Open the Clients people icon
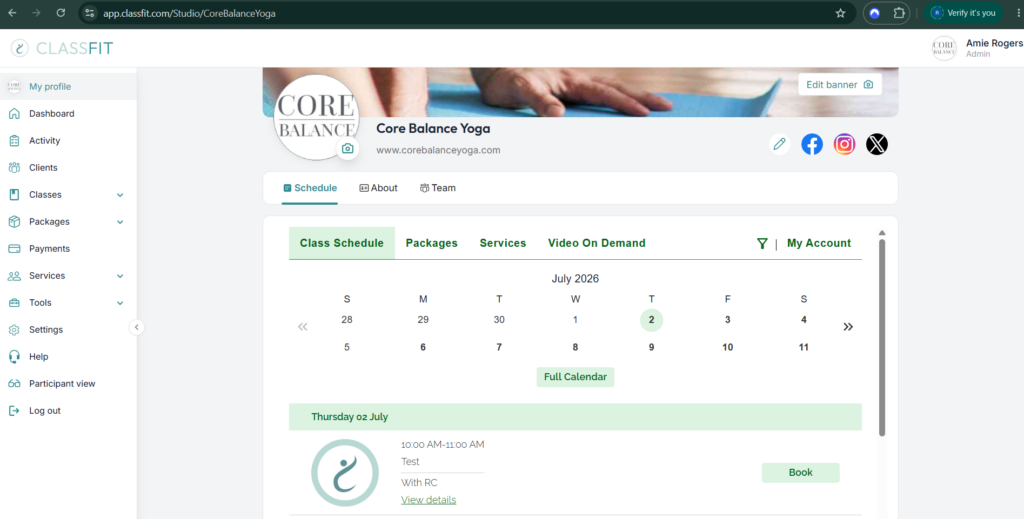The height and width of the screenshot is (519, 1024). pos(14,168)
